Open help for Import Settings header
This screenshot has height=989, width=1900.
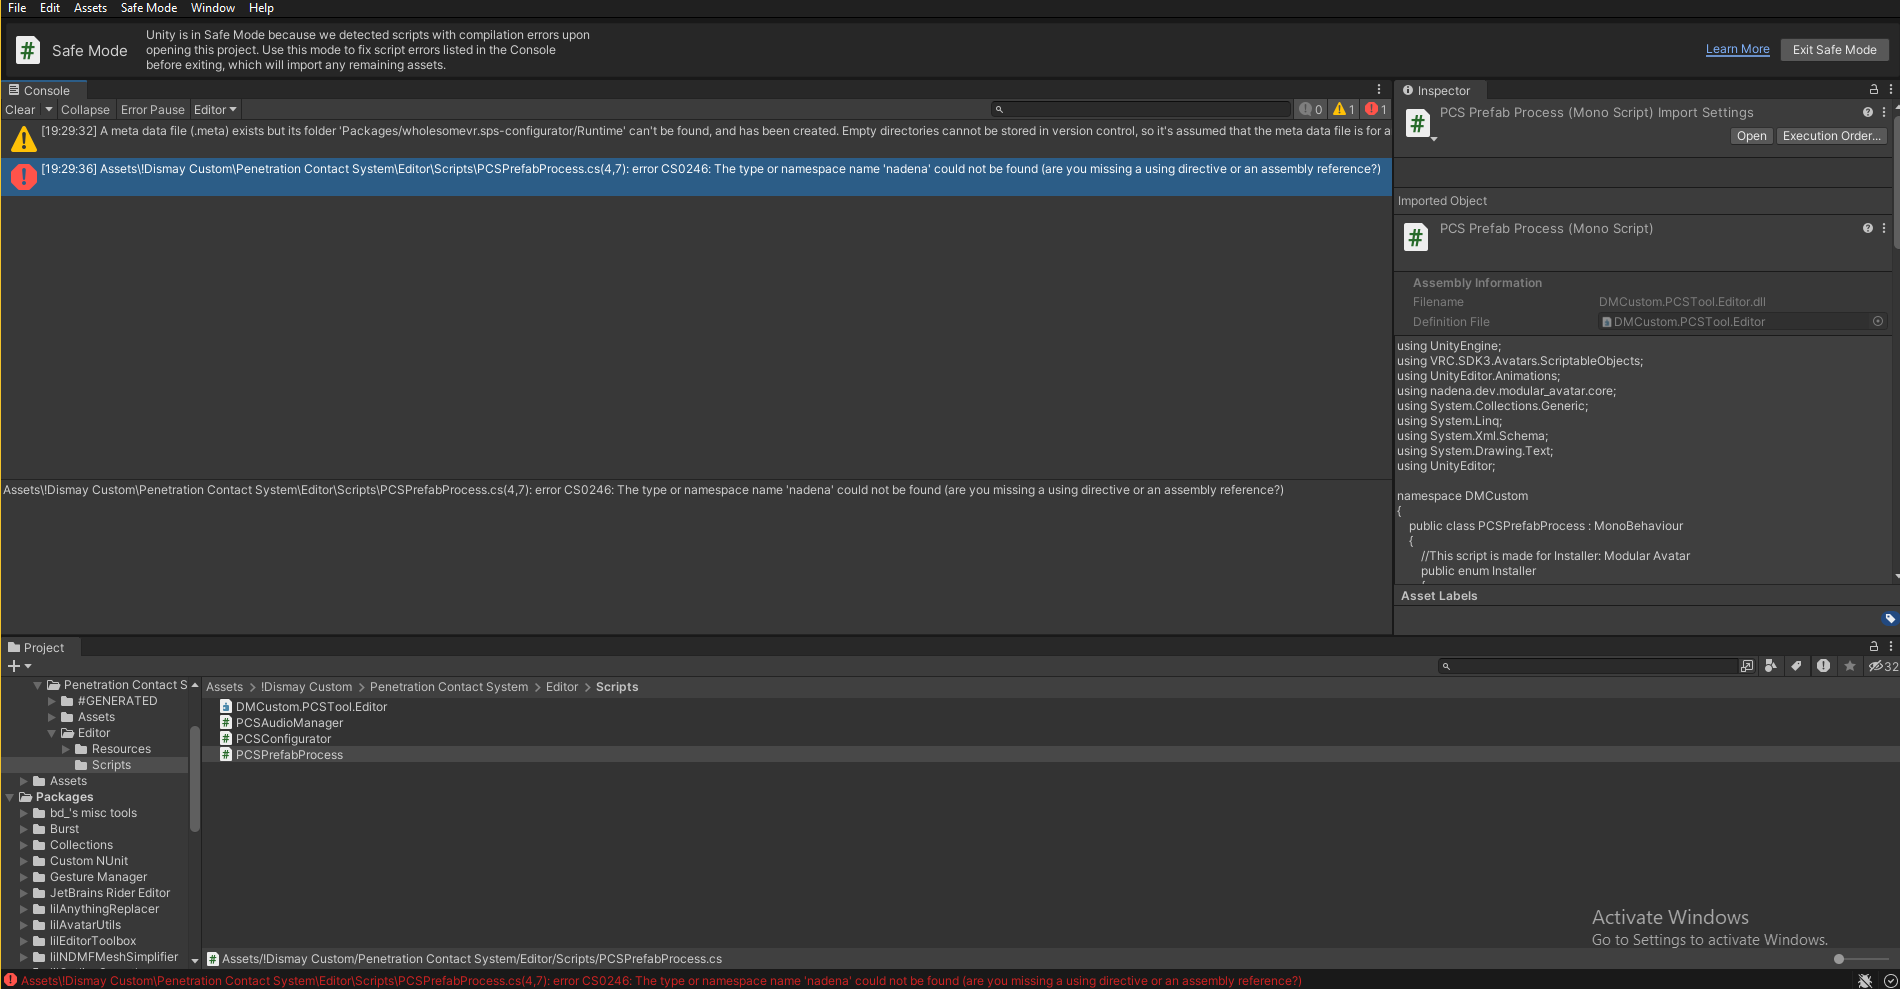click(1867, 112)
